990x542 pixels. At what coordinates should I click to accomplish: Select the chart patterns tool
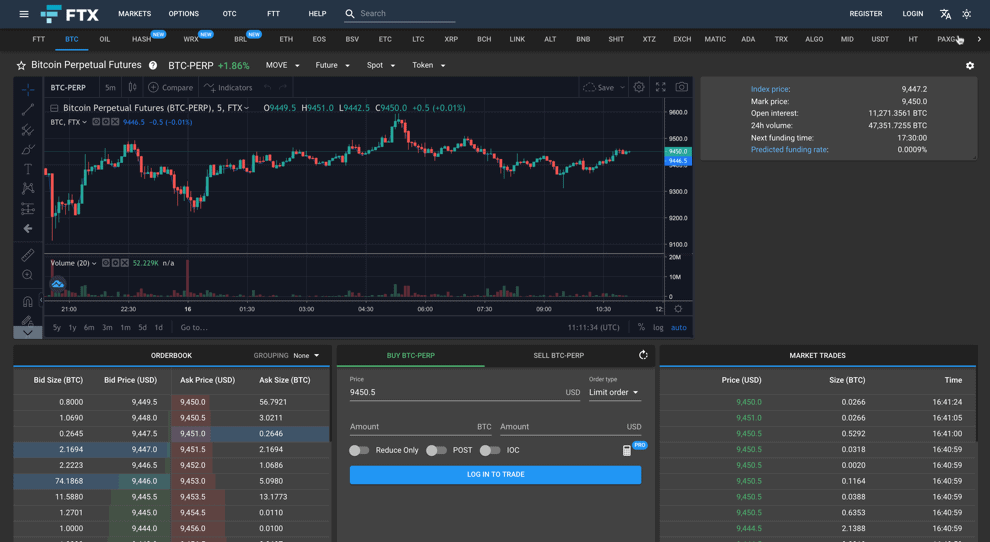(28, 188)
